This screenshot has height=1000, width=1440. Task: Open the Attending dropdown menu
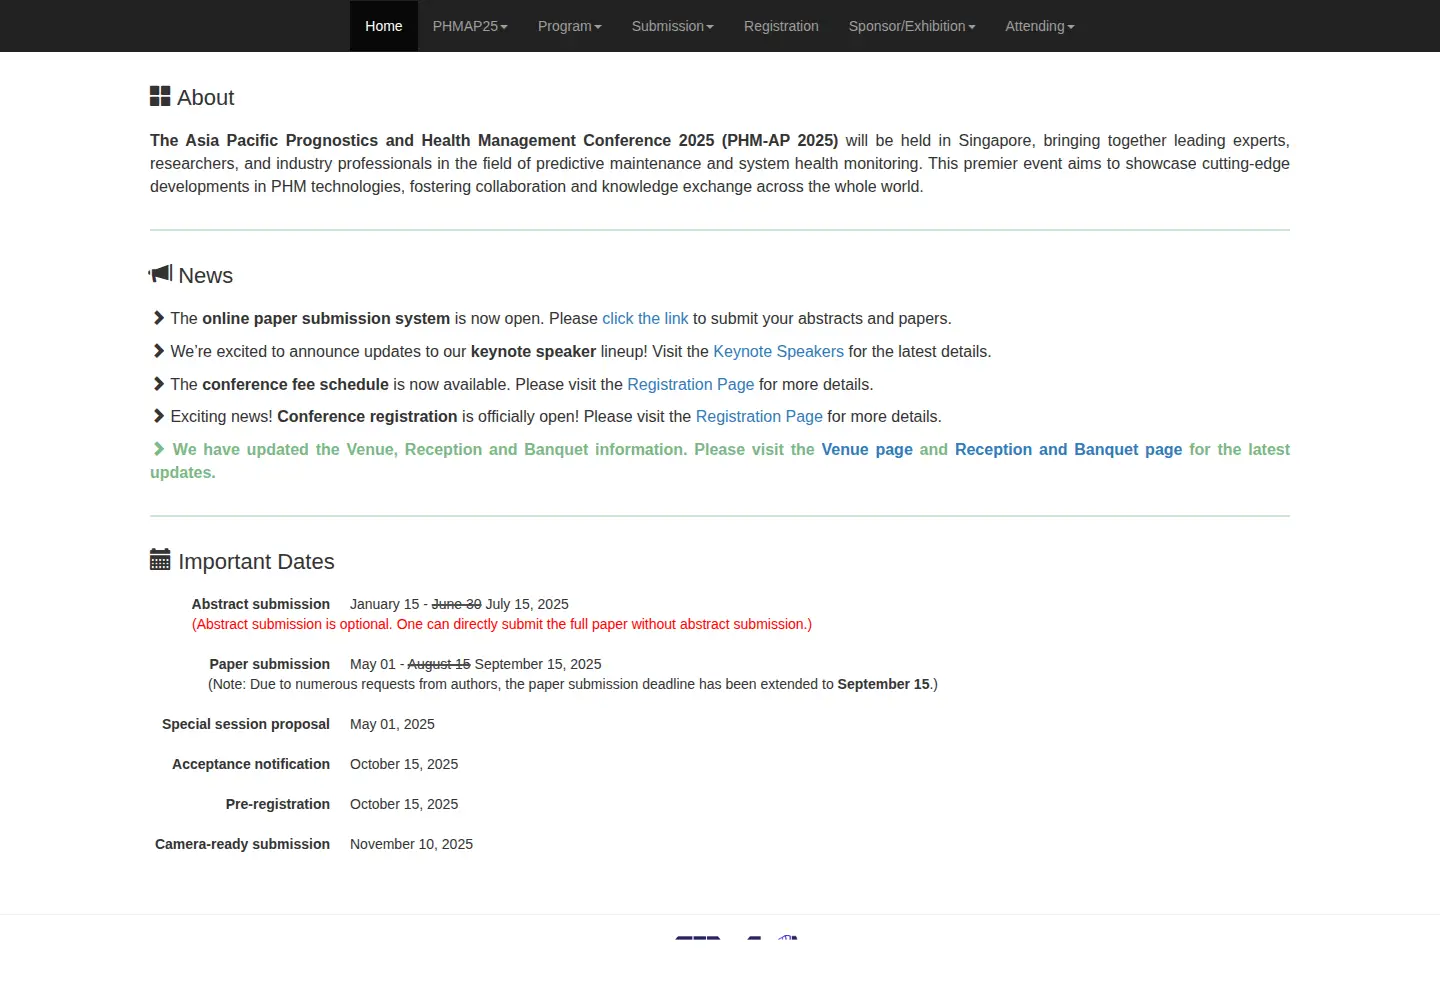click(1040, 26)
